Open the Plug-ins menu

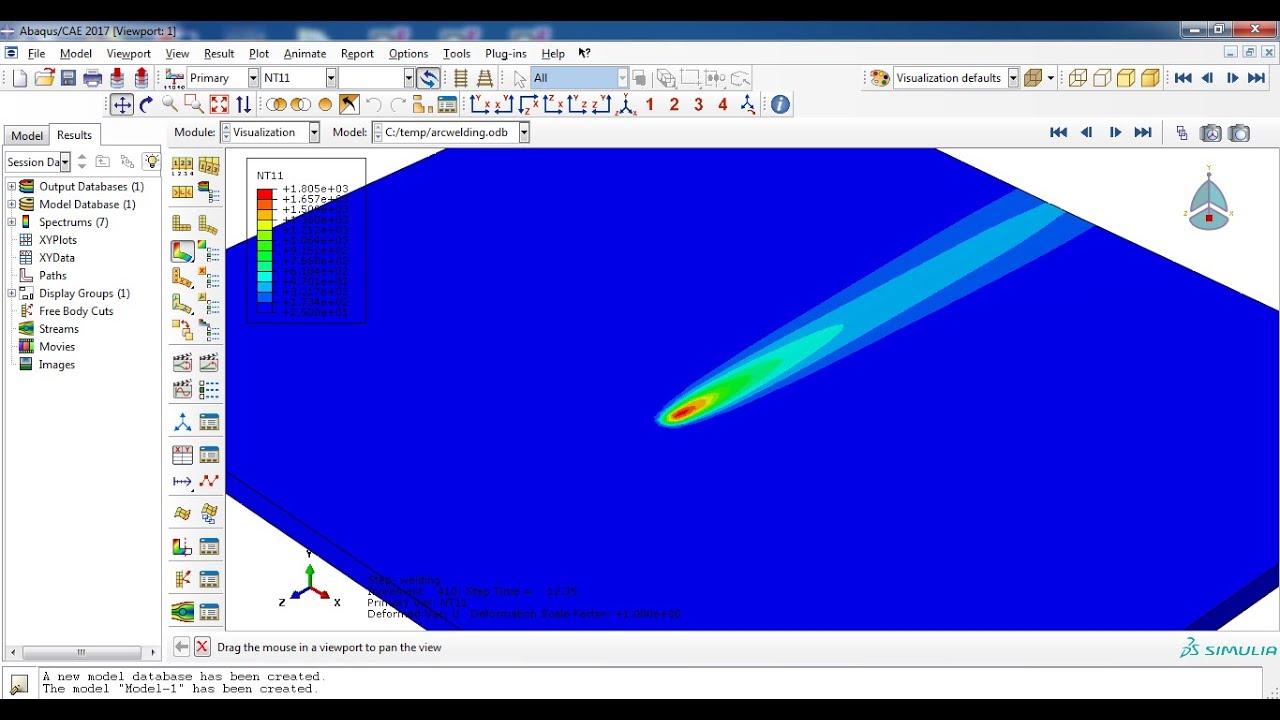click(x=505, y=53)
